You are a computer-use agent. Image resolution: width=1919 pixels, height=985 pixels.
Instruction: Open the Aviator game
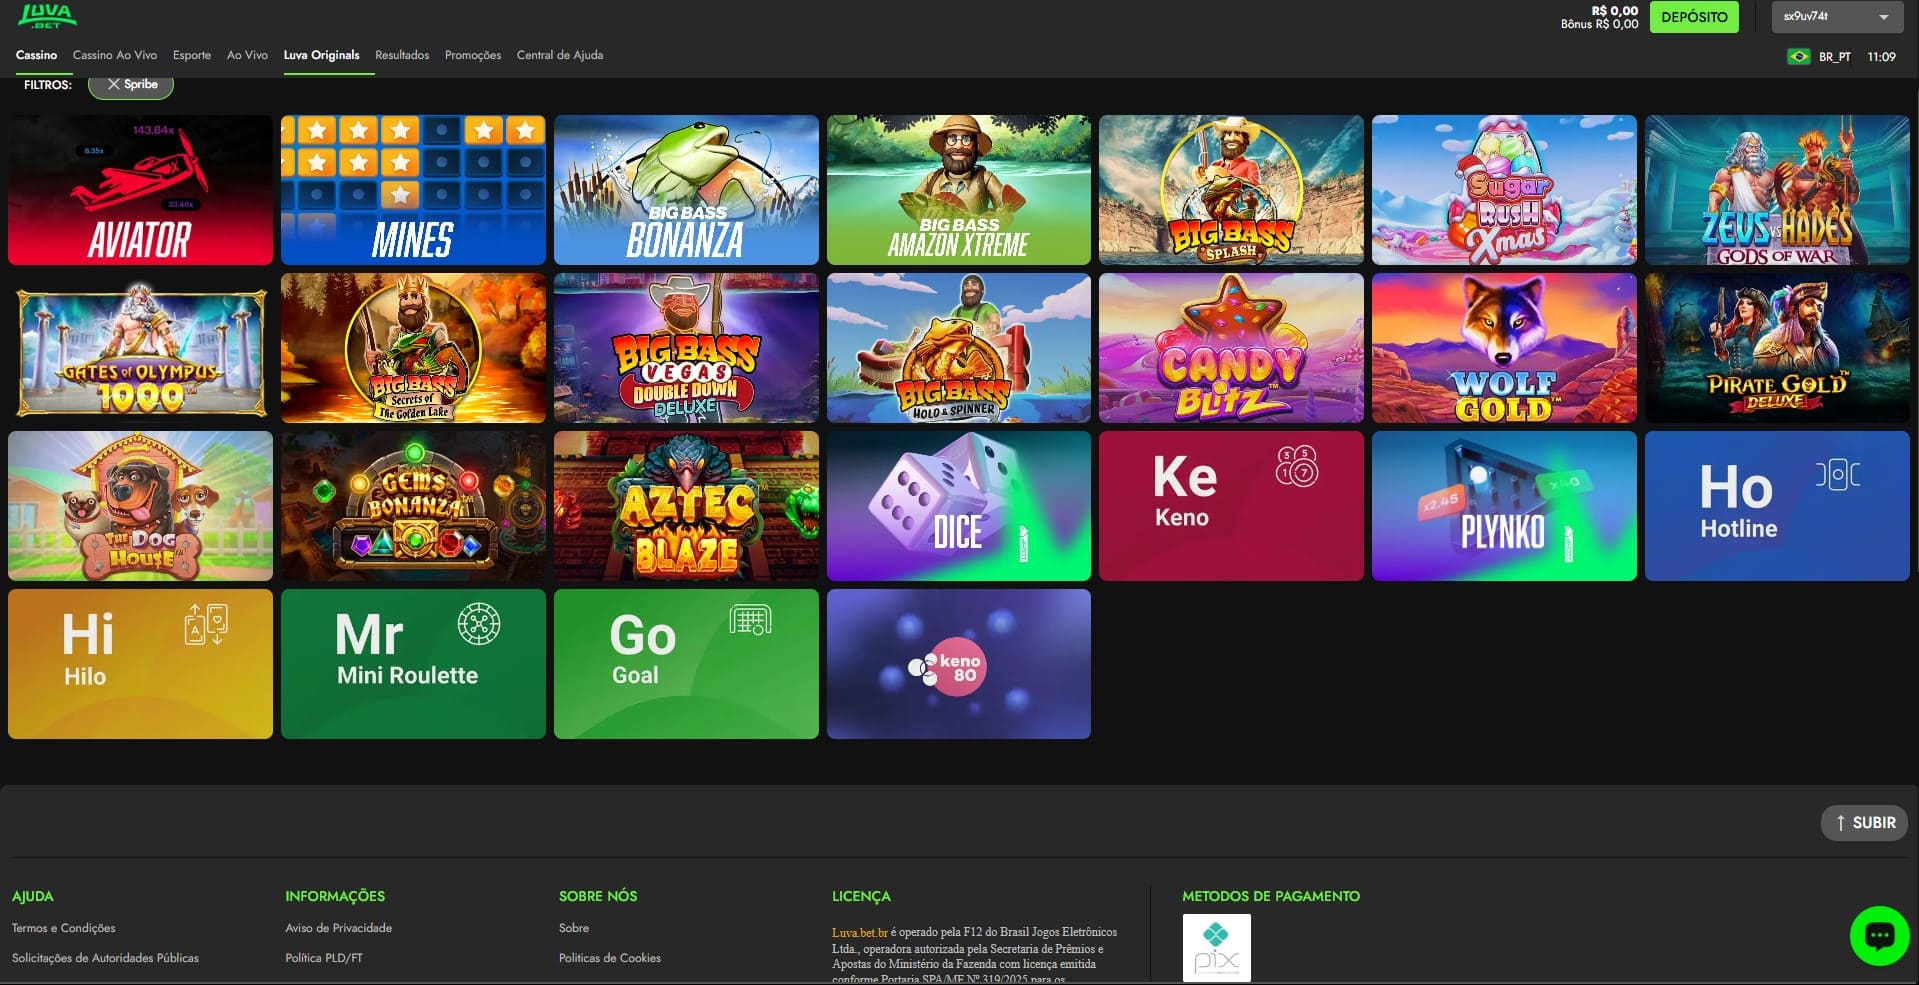pos(140,190)
